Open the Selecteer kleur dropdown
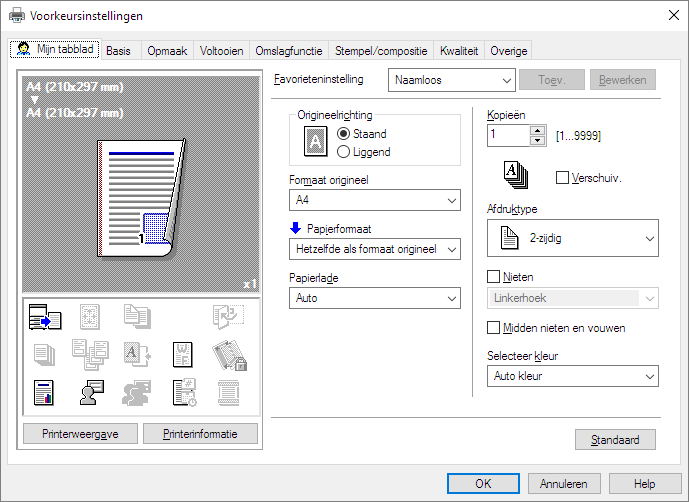This screenshot has height=502, width=689. (573, 376)
